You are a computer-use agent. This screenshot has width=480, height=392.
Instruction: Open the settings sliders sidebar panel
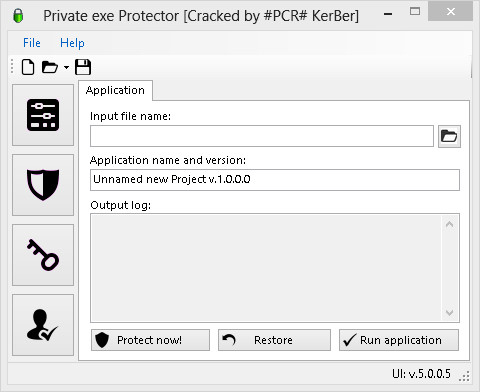pyautogui.click(x=43, y=115)
